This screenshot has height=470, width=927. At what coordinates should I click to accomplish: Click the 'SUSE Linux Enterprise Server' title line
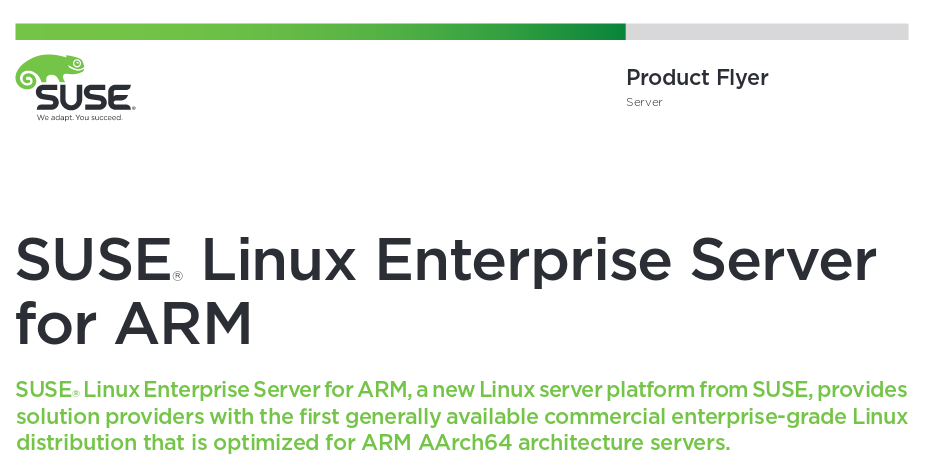point(446,261)
